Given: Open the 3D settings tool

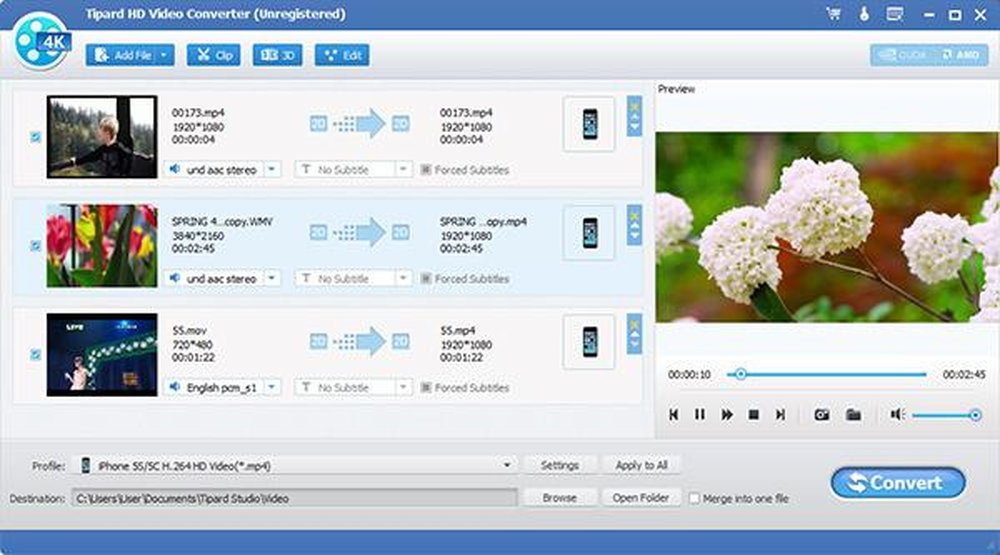Looking at the screenshot, I should [277, 56].
